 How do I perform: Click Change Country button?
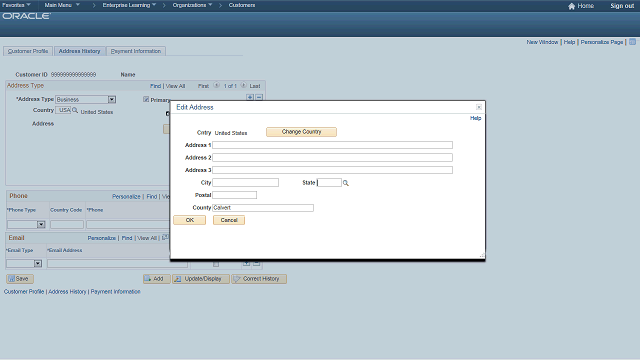tap(301, 132)
